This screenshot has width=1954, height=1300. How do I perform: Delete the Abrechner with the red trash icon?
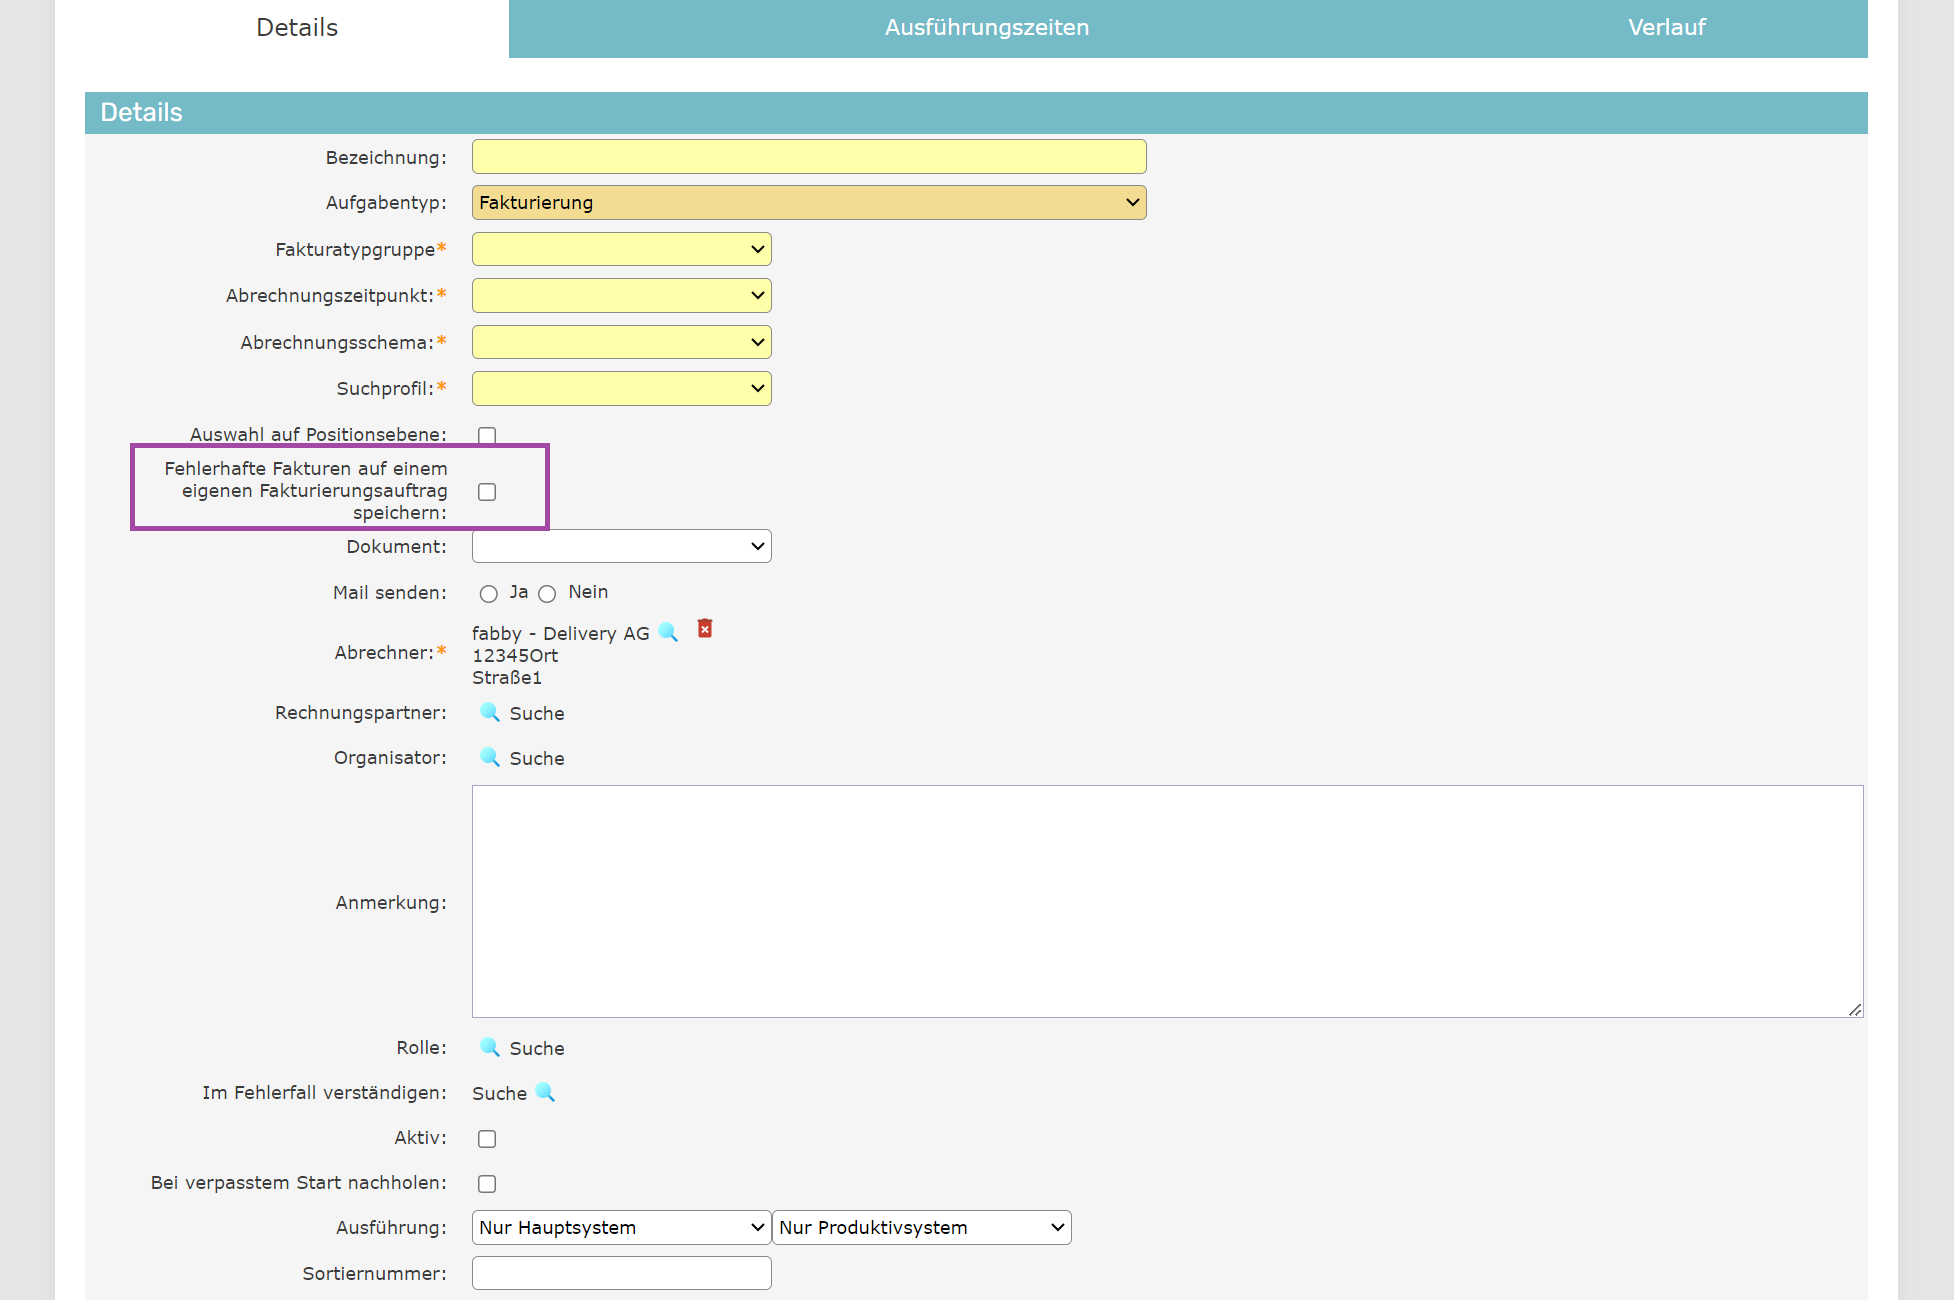point(705,628)
